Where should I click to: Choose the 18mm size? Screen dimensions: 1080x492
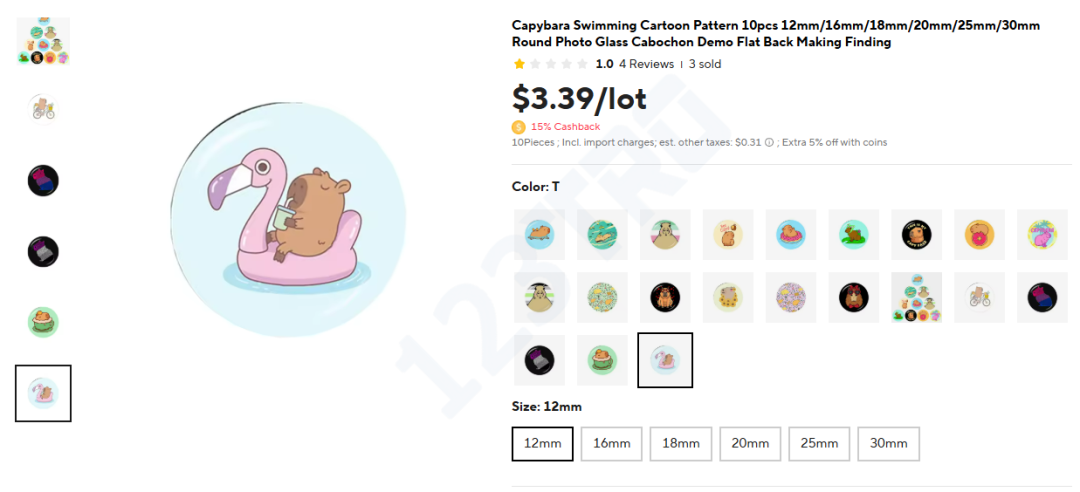point(680,444)
